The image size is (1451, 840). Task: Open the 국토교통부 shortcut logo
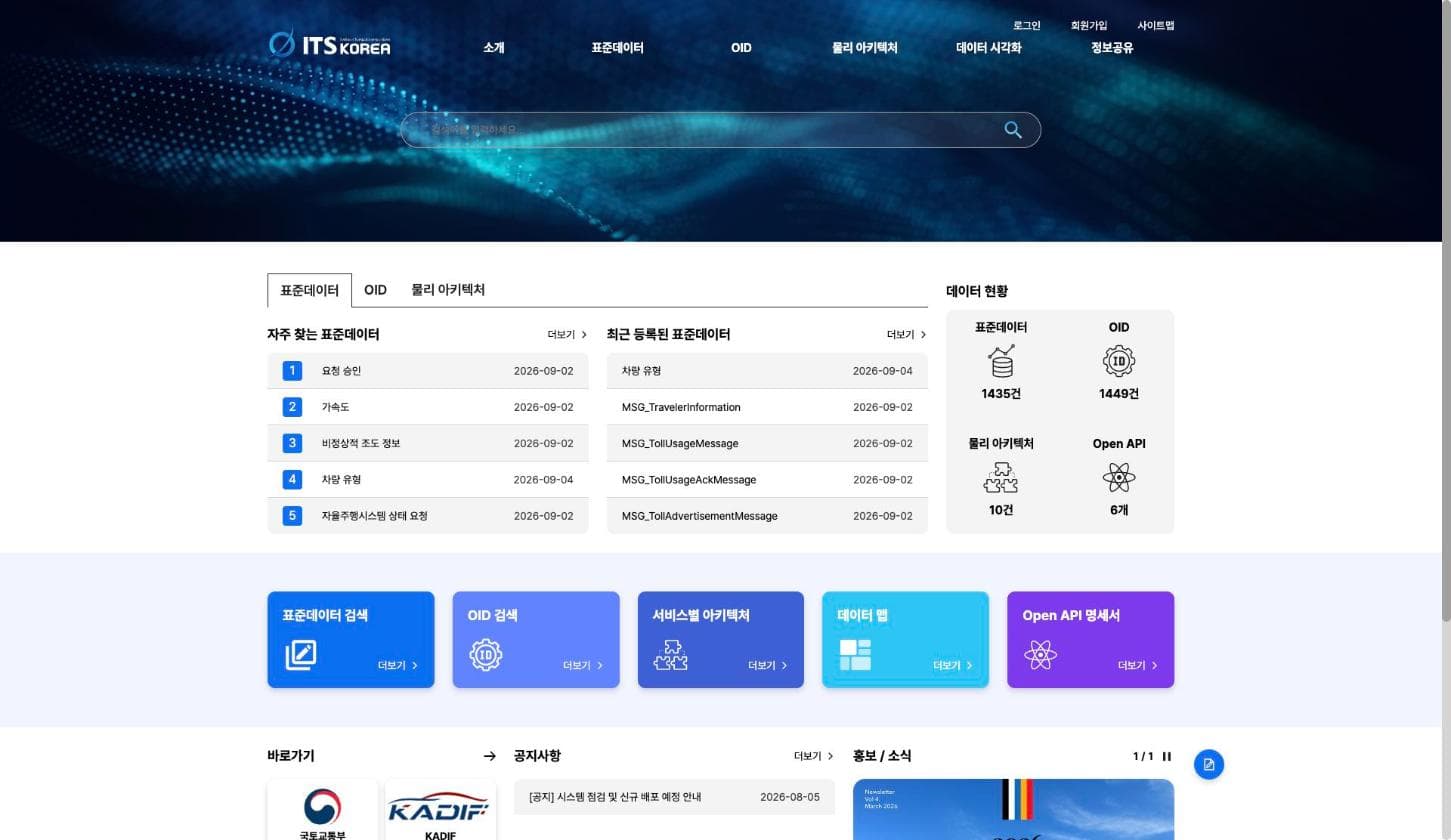pos(322,810)
